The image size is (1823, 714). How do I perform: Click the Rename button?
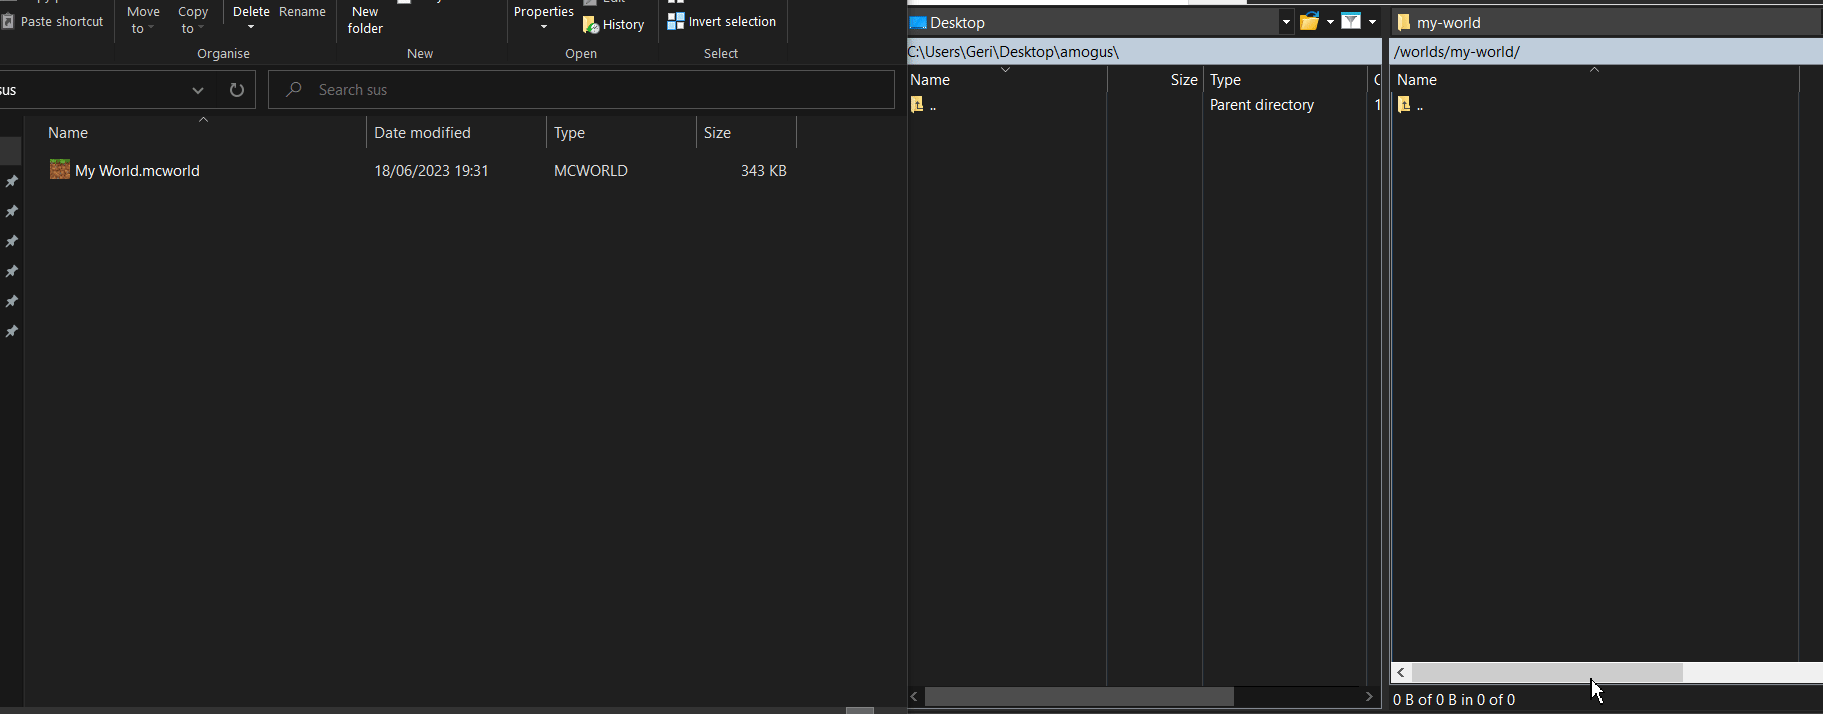(x=302, y=12)
